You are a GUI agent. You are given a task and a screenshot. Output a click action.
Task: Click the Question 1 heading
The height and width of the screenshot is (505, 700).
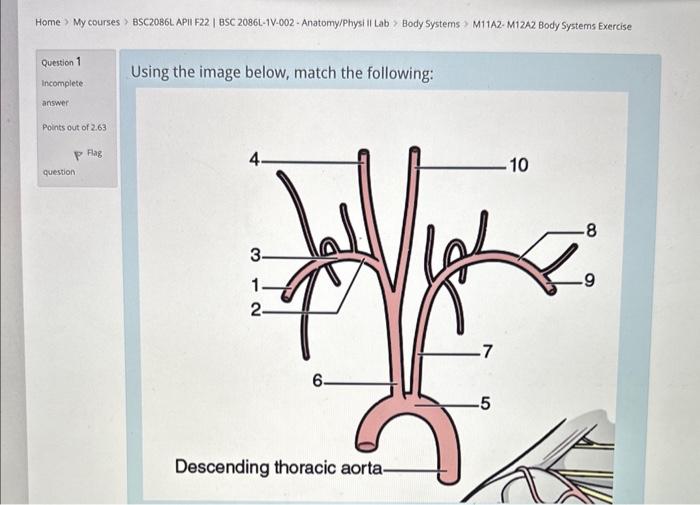[61, 62]
